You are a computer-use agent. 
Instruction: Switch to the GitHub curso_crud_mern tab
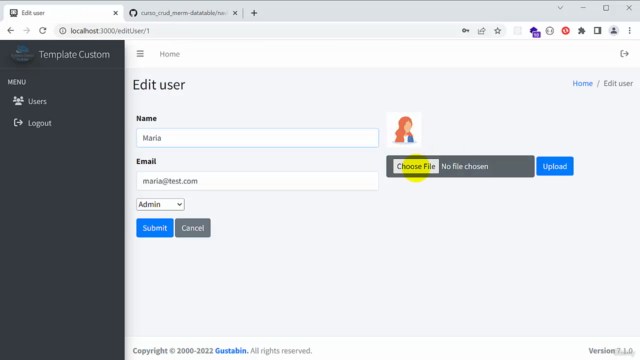tap(184, 13)
